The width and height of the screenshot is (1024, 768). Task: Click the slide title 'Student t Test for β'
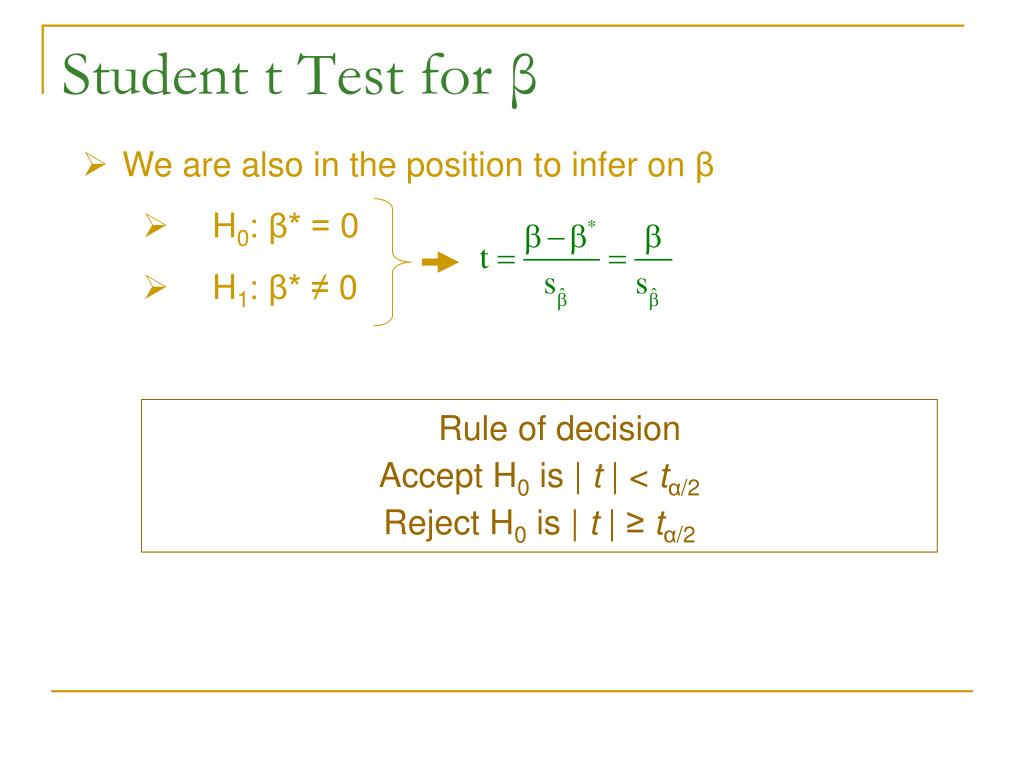[299, 78]
